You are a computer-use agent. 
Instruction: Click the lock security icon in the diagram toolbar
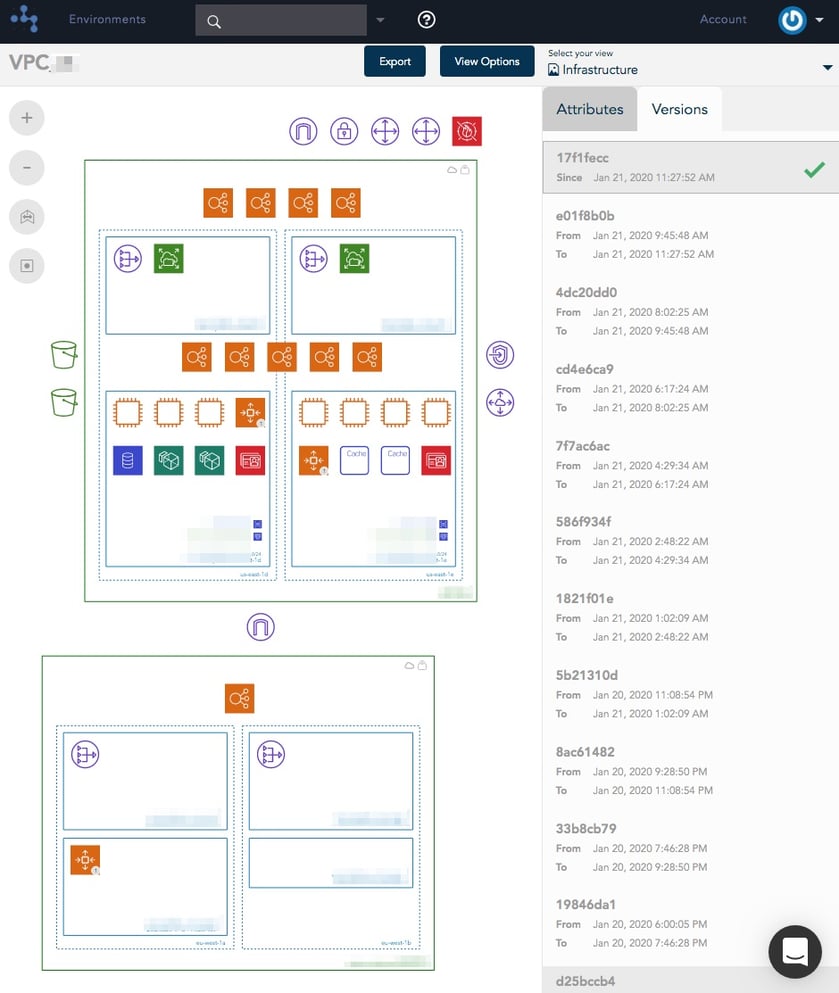pyautogui.click(x=344, y=131)
